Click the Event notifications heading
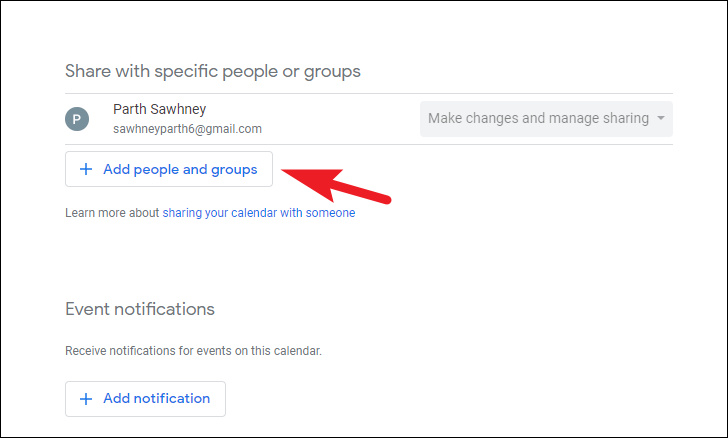This screenshot has width=728, height=438. 140,309
